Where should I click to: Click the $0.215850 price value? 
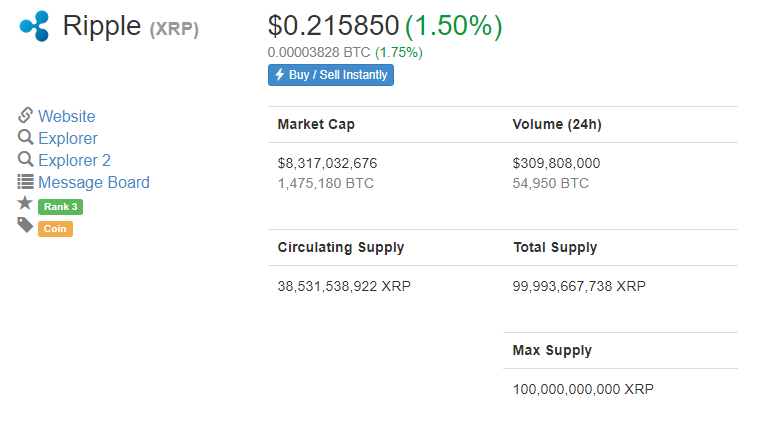click(333, 26)
